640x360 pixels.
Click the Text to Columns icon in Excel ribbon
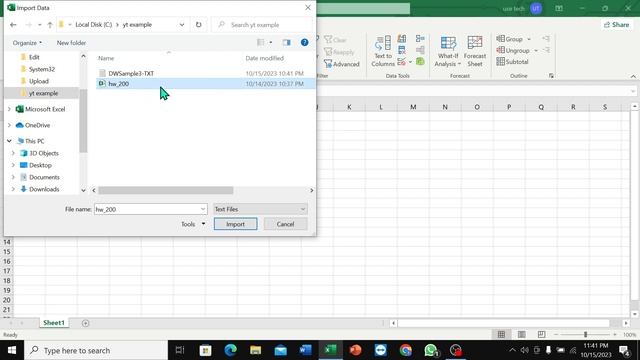[383, 51]
